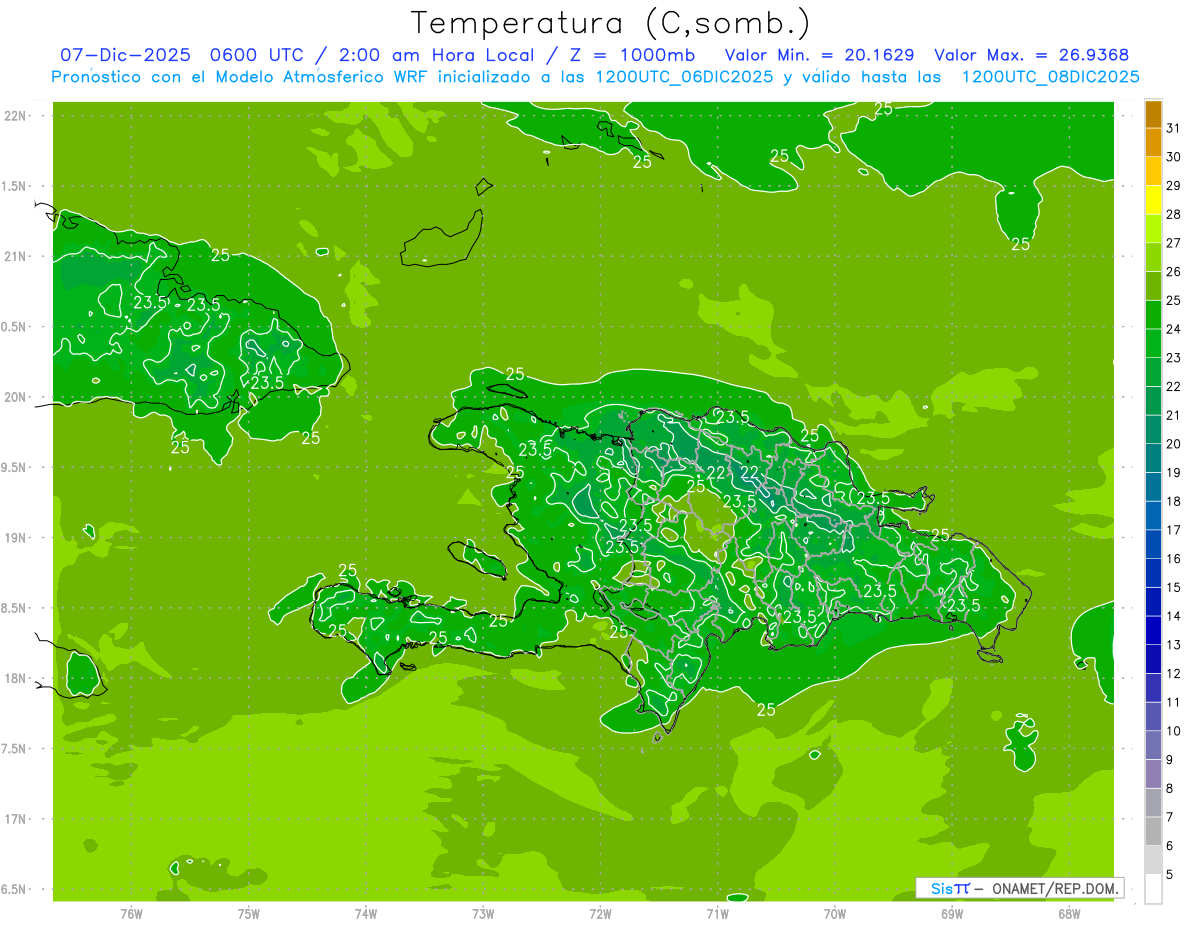1200x927 pixels.
Task: Click the legend value label "5"
Action: click(1170, 875)
